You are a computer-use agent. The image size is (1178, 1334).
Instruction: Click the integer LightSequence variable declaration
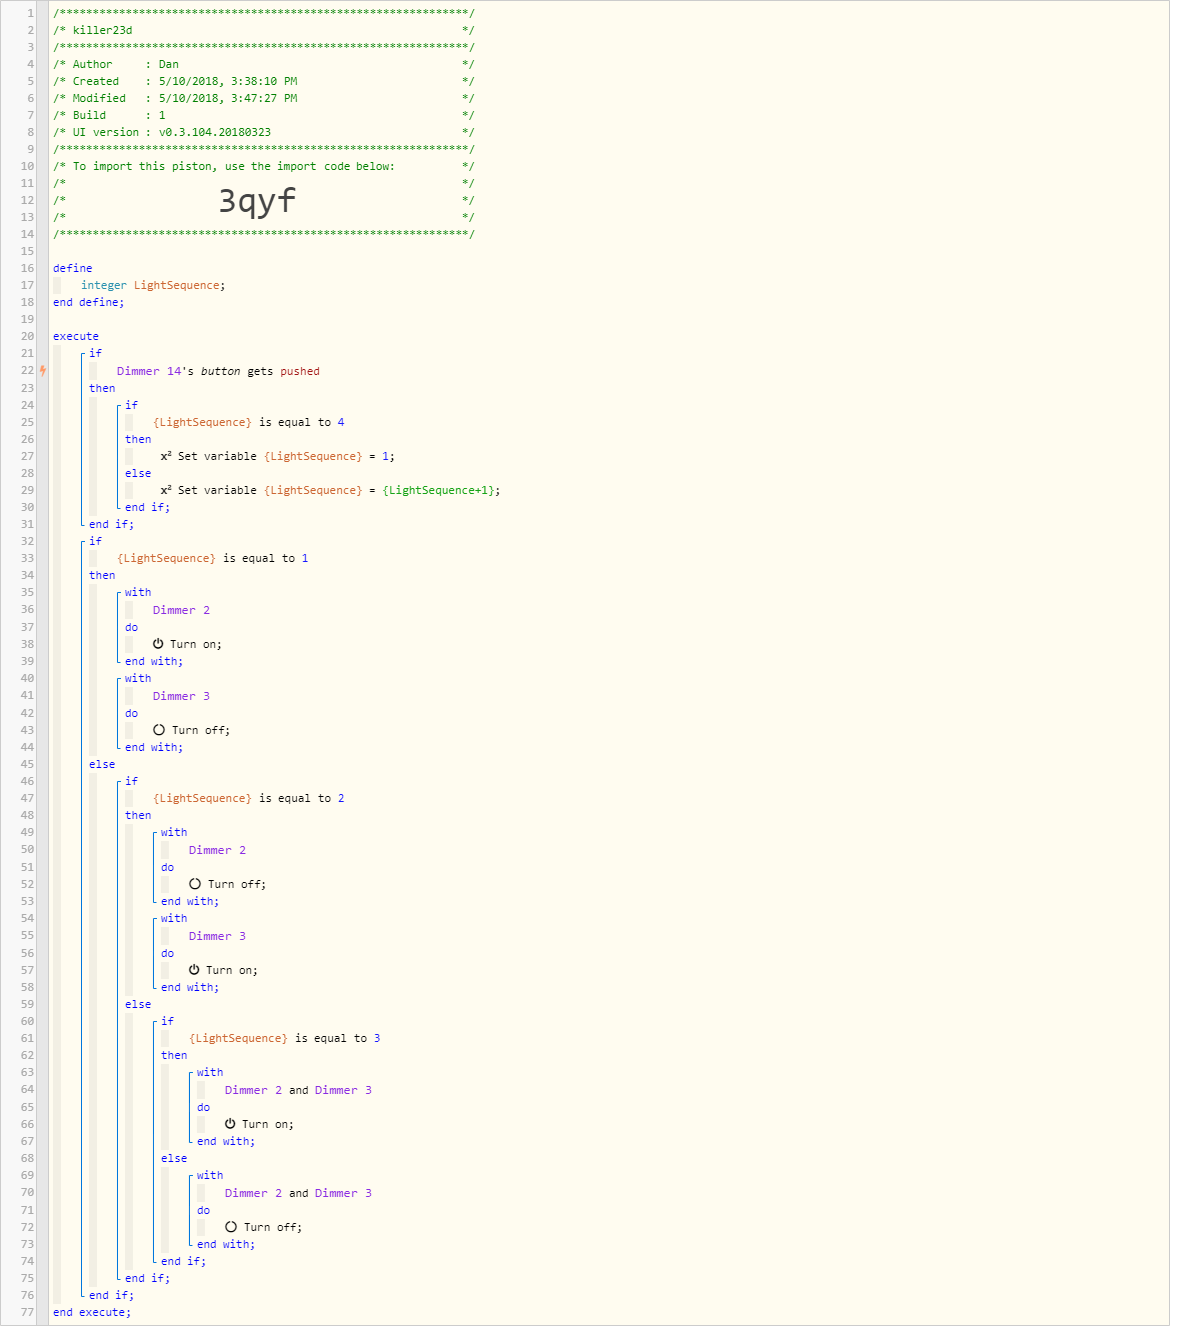[x=153, y=285]
